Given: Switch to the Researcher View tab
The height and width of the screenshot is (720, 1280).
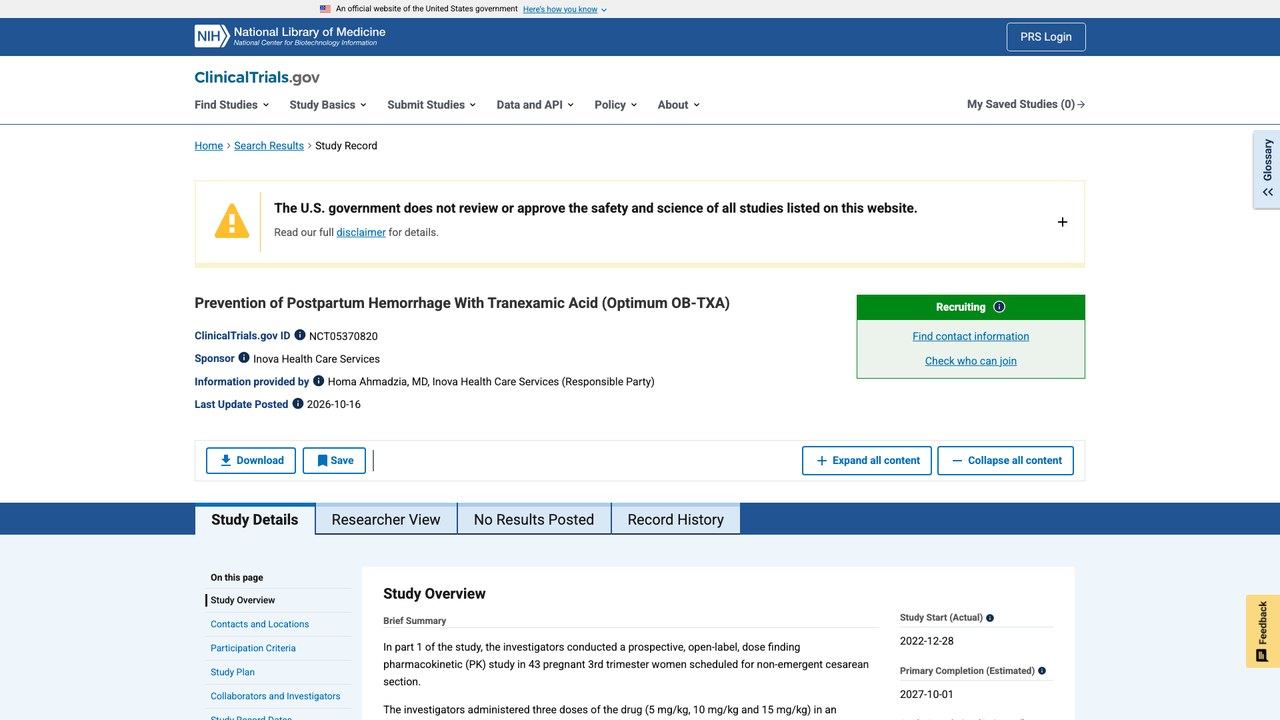Looking at the screenshot, I should point(386,519).
